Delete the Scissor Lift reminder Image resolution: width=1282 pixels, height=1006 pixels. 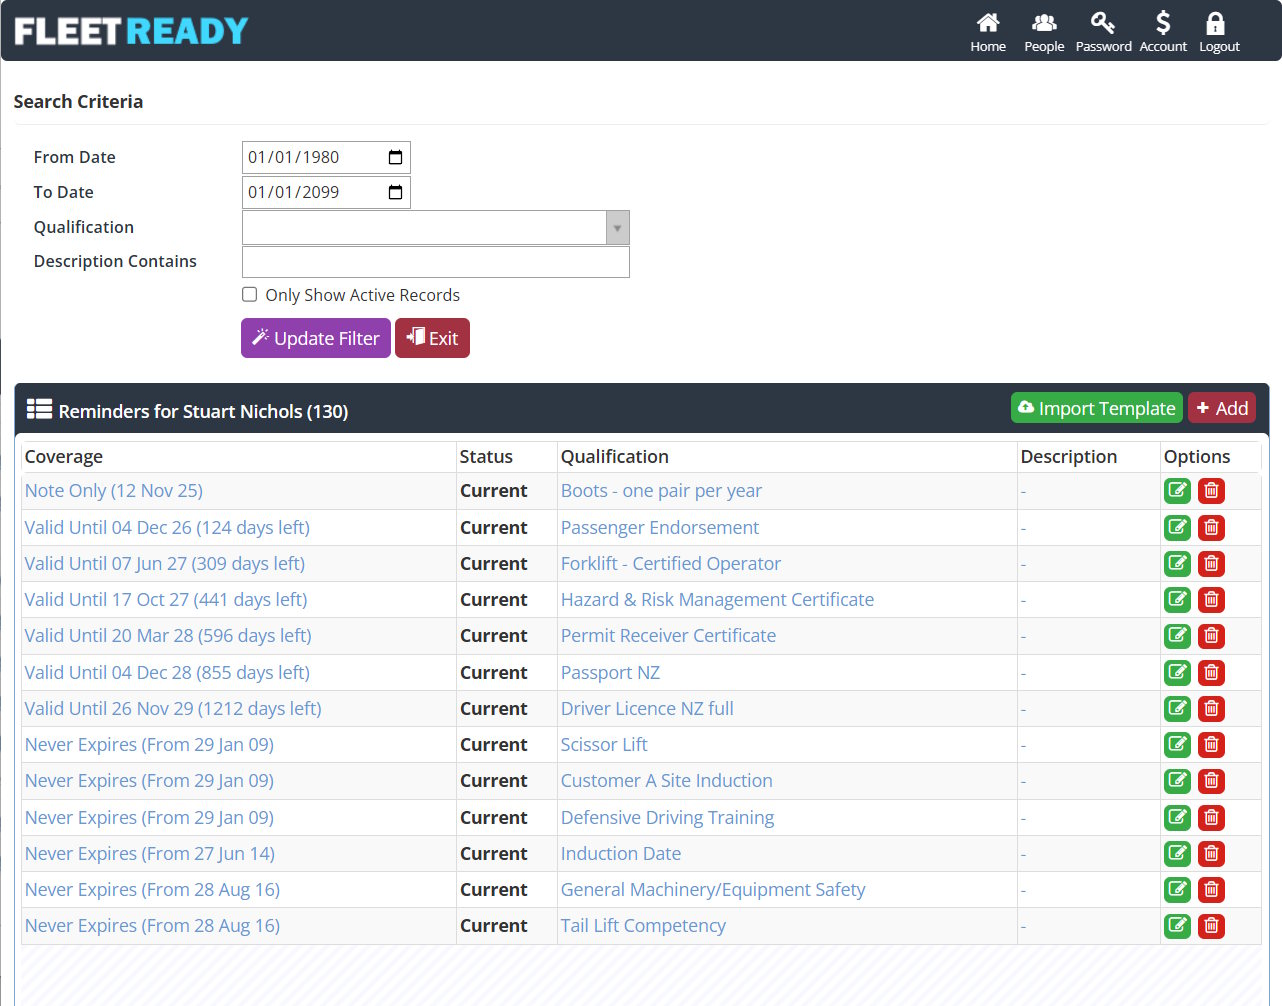tap(1211, 745)
